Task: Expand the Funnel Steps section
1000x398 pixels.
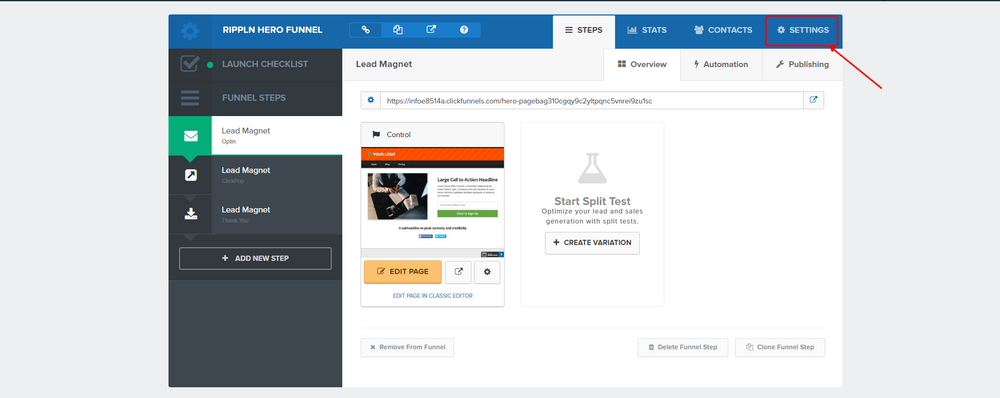Action: point(255,98)
